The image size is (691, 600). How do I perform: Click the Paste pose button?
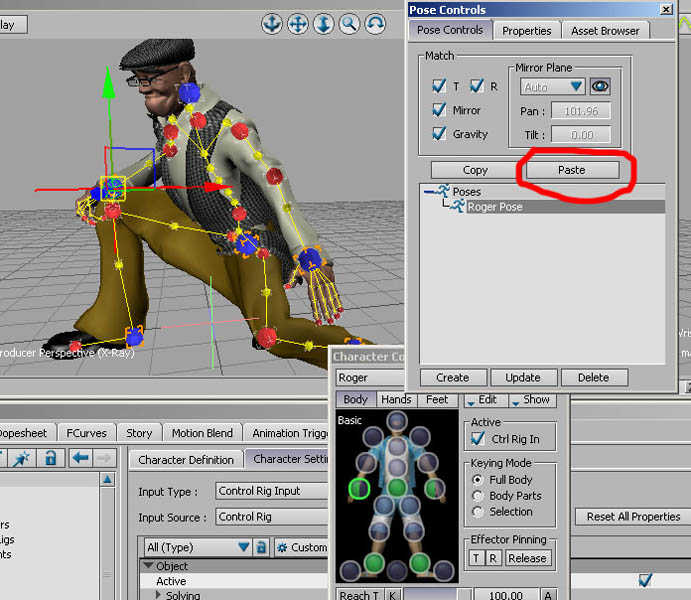572,170
